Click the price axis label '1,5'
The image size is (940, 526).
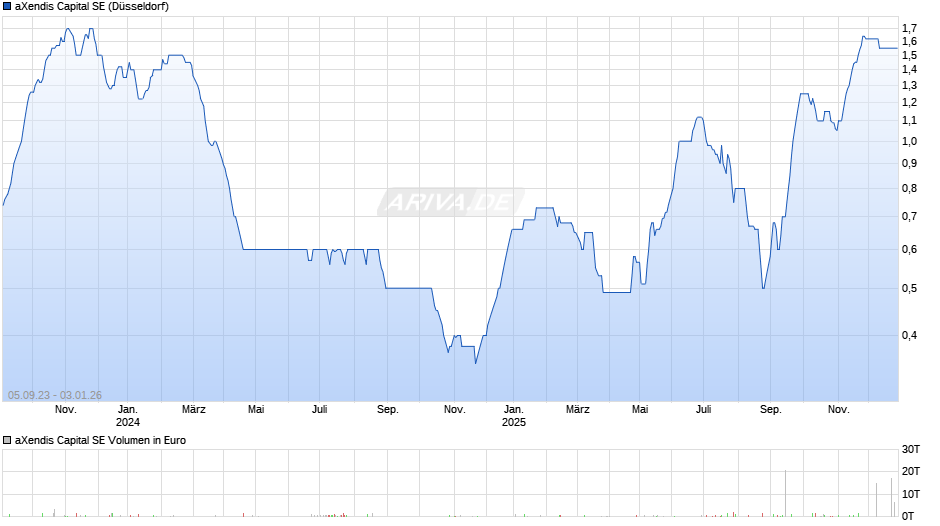tap(909, 55)
